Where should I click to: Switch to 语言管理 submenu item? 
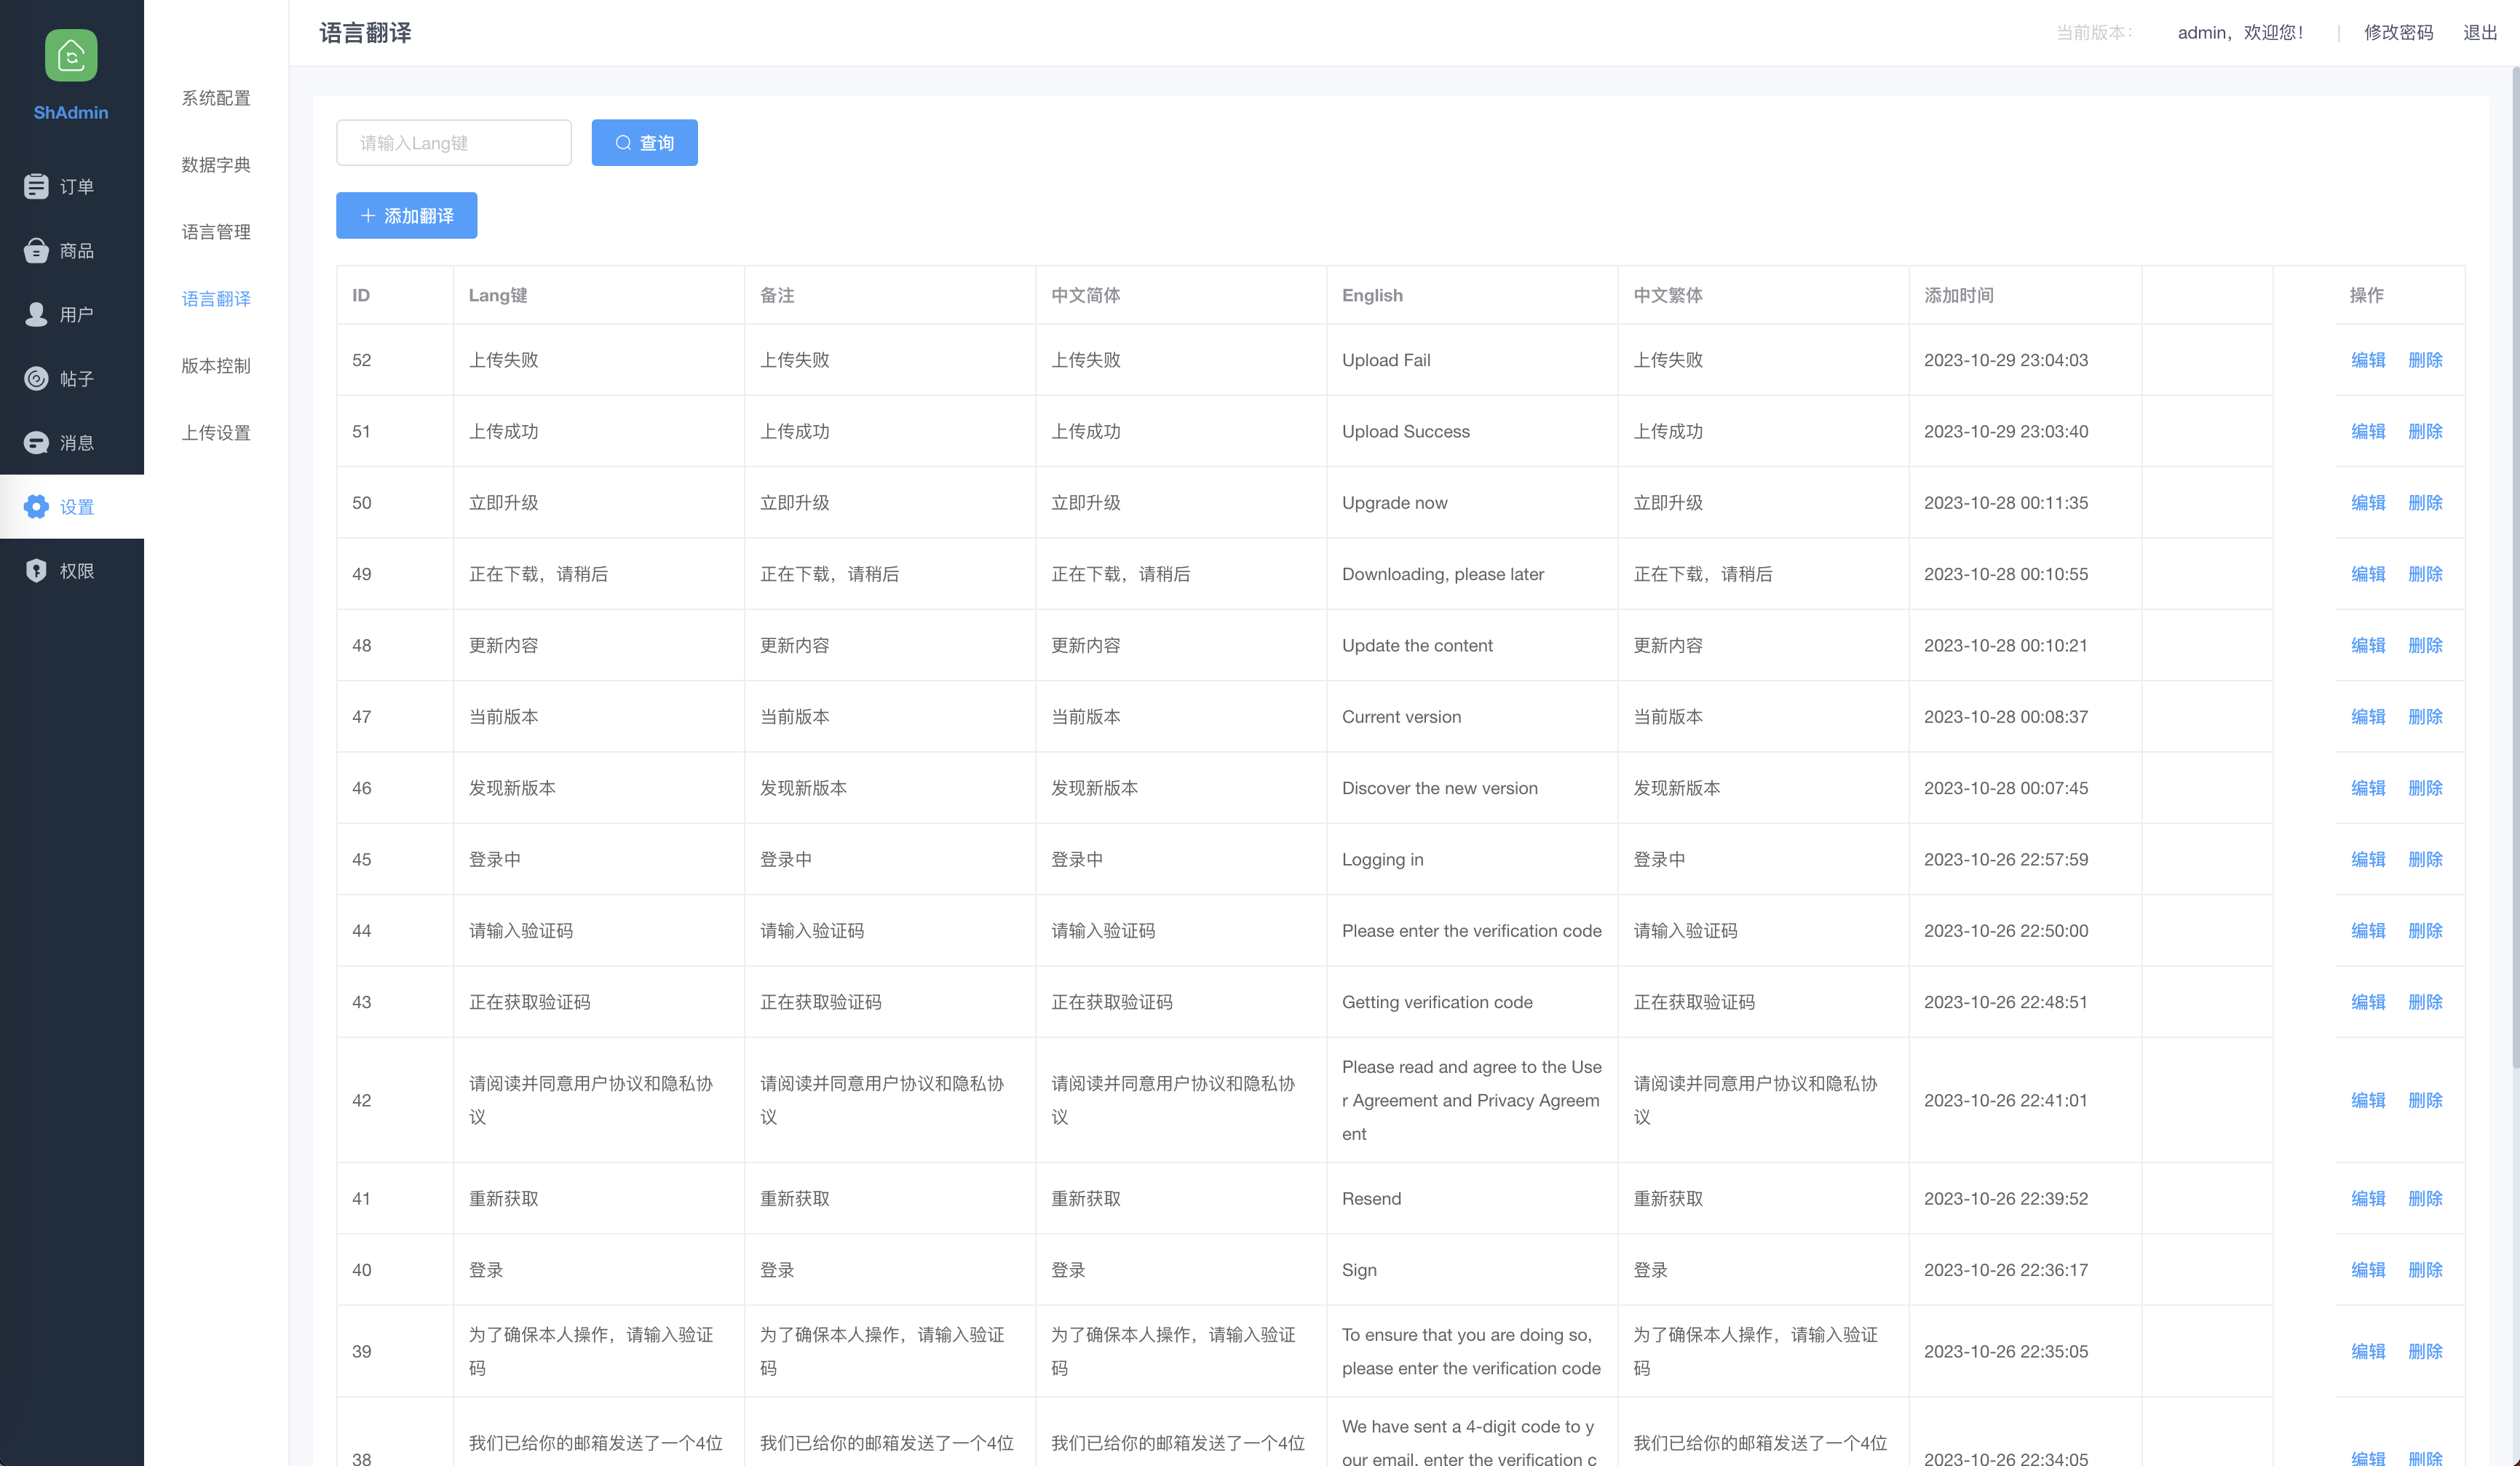216,232
